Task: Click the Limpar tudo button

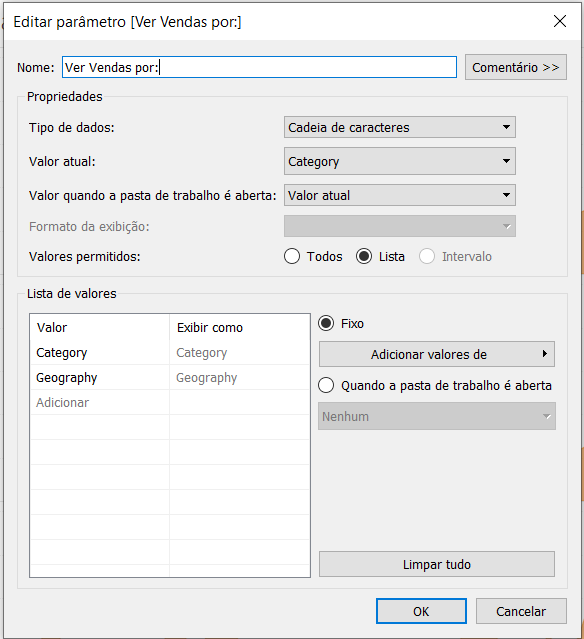Action: 436,564
